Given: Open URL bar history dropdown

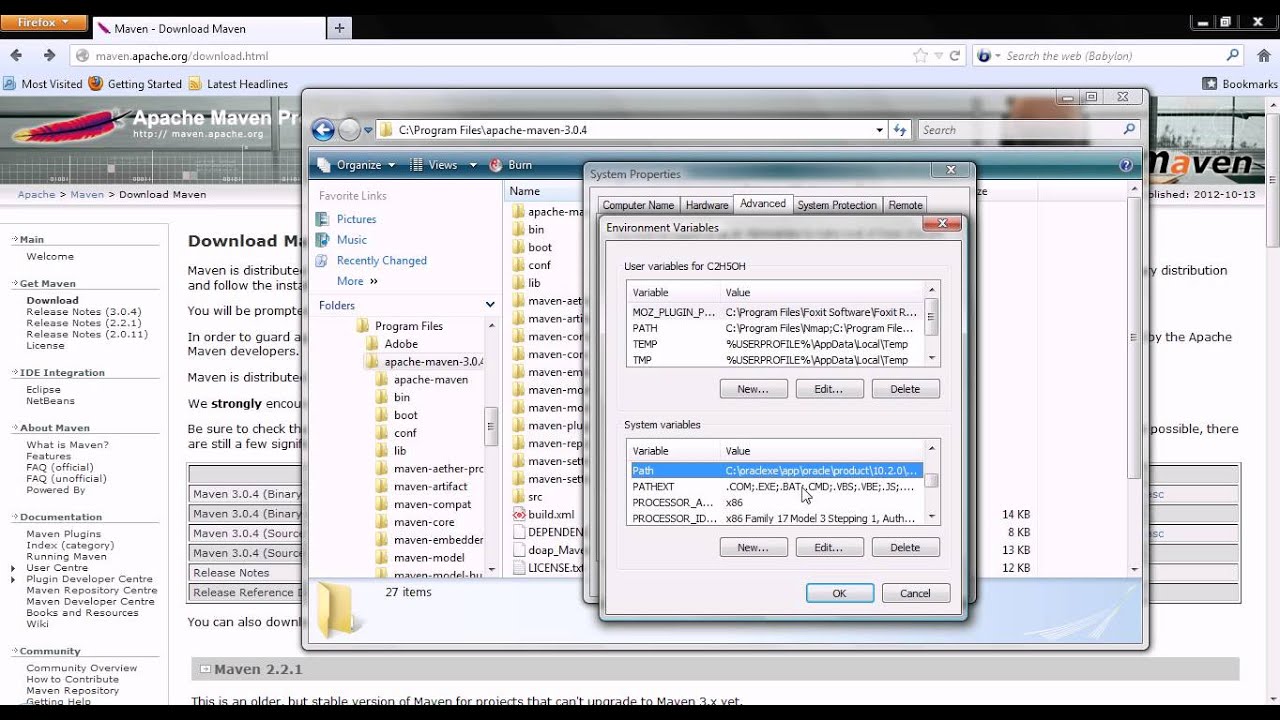Looking at the screenshot, I should tap(937, 56).
